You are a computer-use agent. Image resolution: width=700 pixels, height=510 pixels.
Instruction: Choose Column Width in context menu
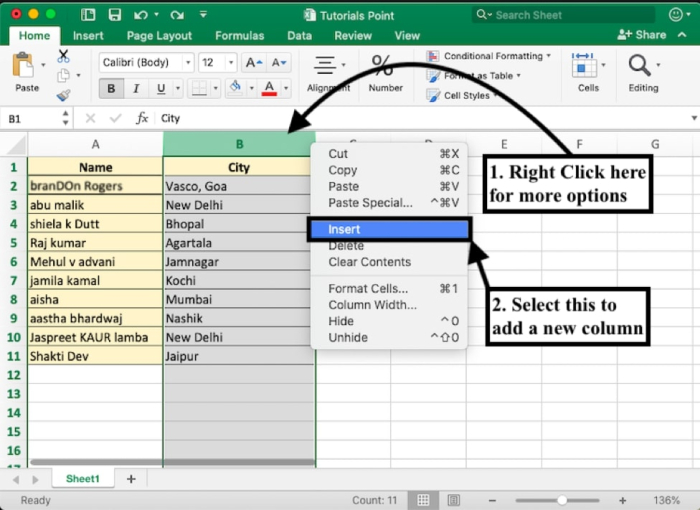[389, 305]
